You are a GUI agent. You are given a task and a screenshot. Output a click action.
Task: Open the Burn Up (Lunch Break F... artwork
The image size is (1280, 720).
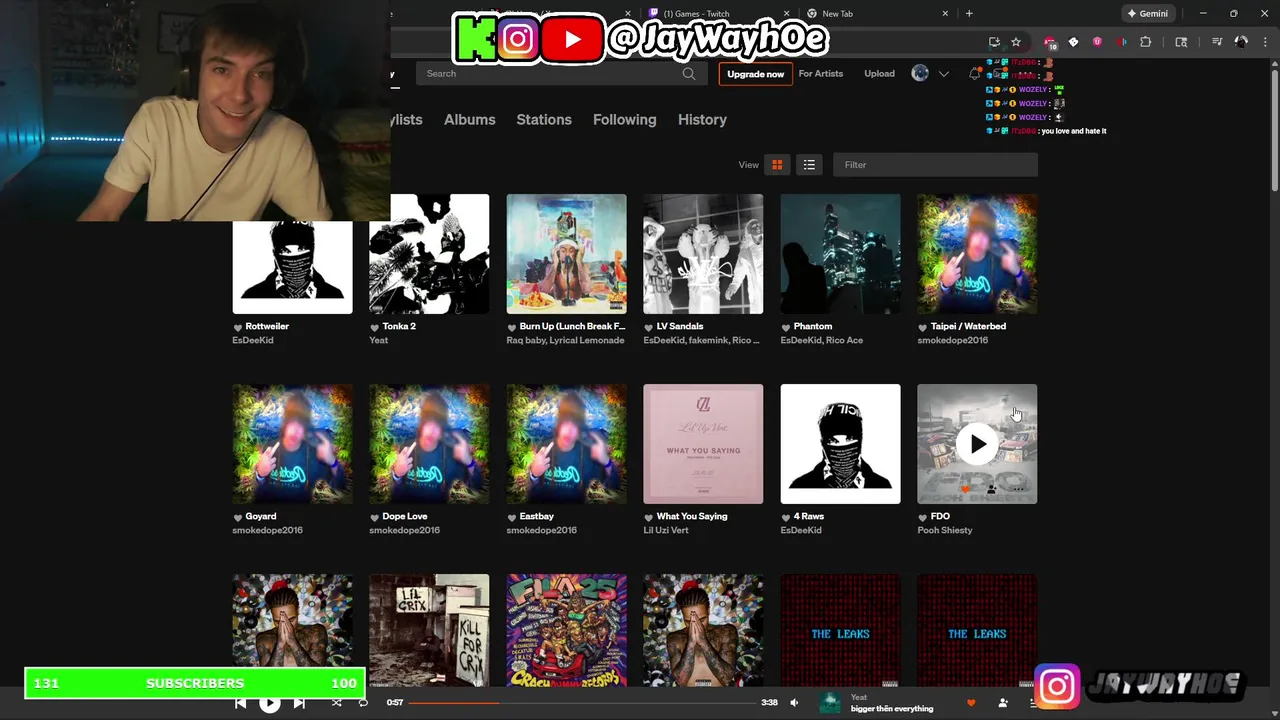click(x=566, y=254)
